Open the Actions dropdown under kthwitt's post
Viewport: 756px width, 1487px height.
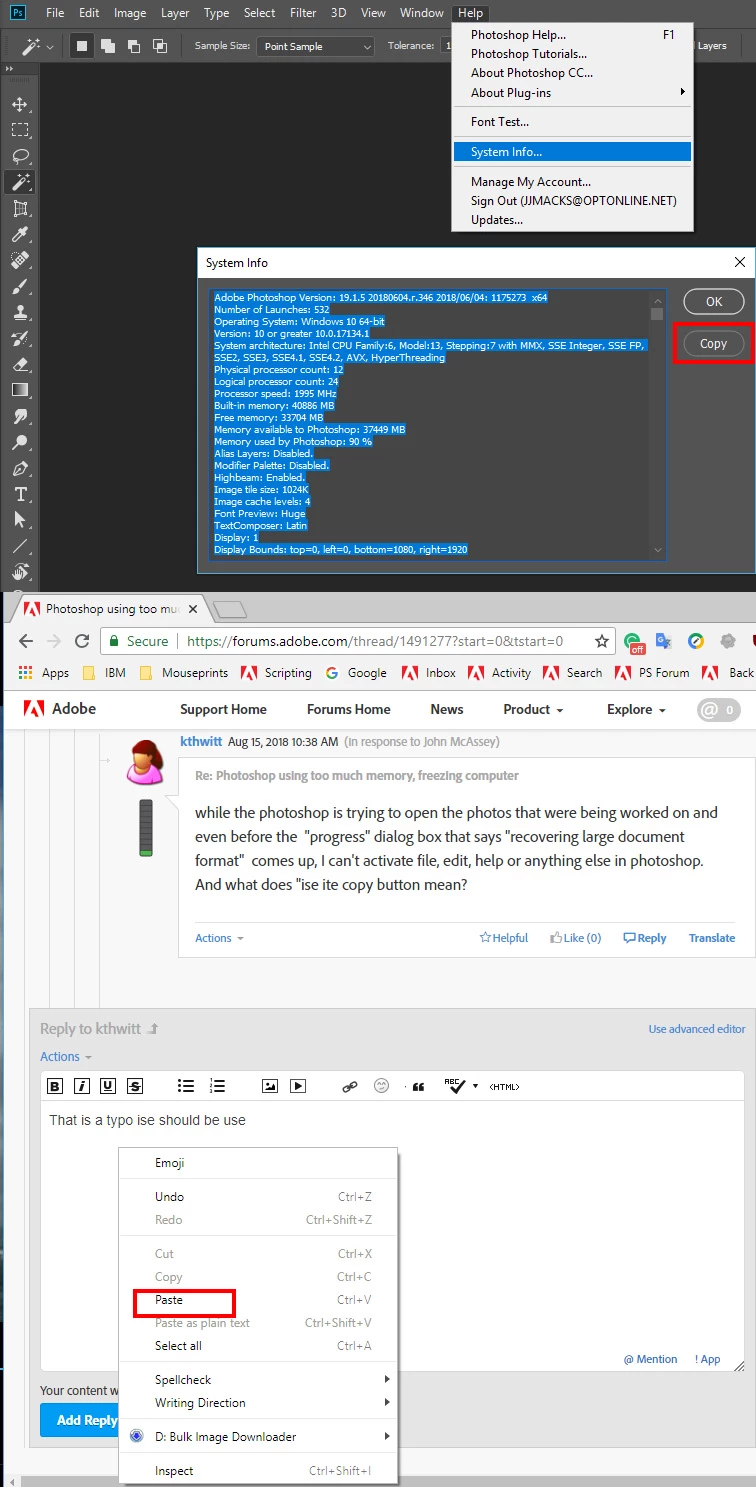point(219,938)
